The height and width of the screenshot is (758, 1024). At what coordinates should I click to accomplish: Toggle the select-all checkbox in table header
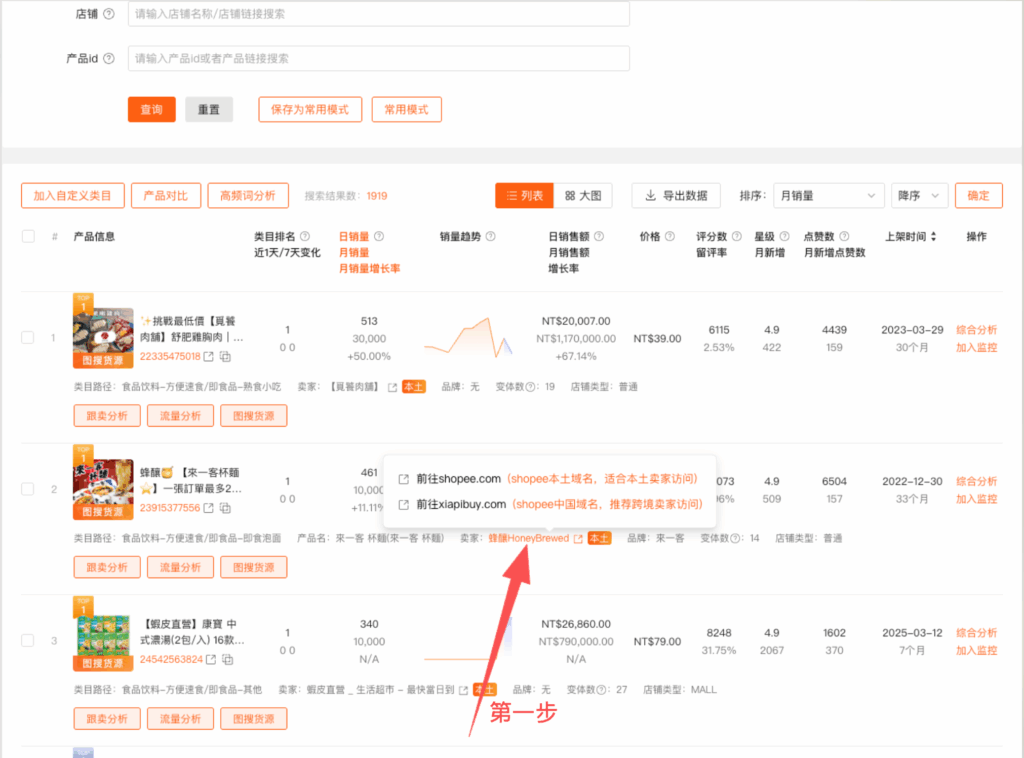[28, 237]
